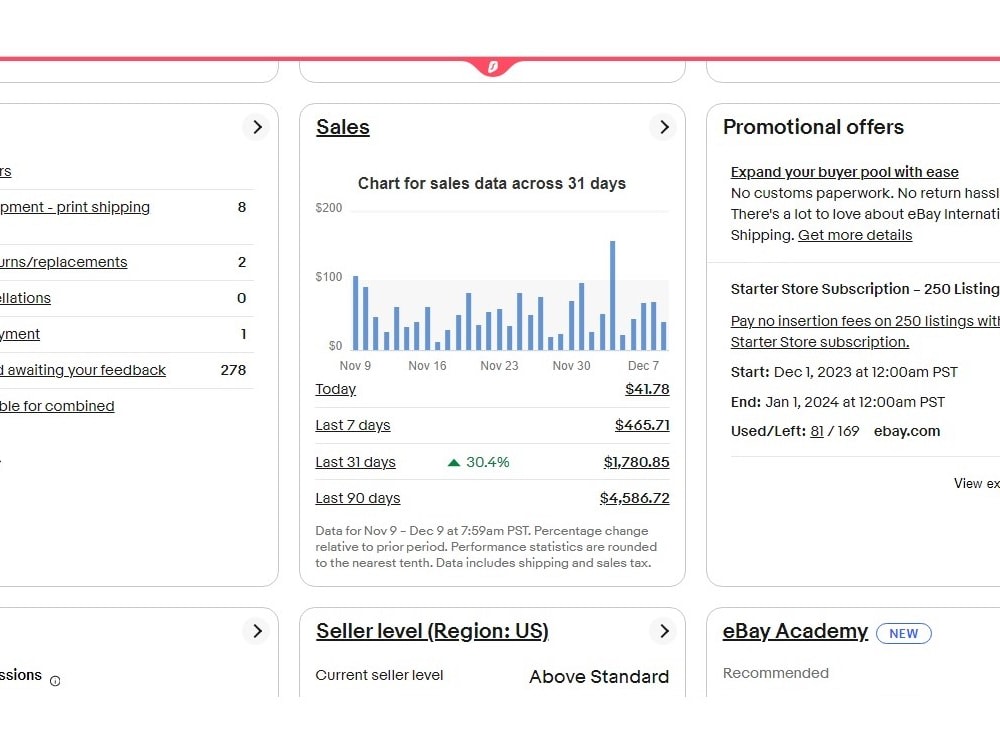
Task: Open Seller level (Region: US) heading
Action: pyautogui.click(x=432, y=631)
